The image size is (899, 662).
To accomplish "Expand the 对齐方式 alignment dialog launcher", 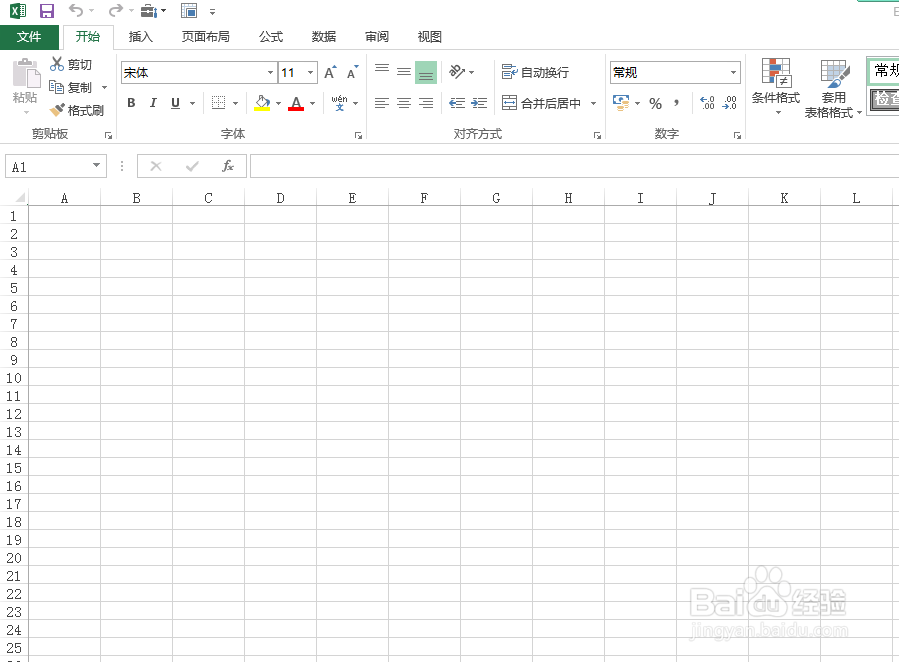I will click(x=597, y=136).
